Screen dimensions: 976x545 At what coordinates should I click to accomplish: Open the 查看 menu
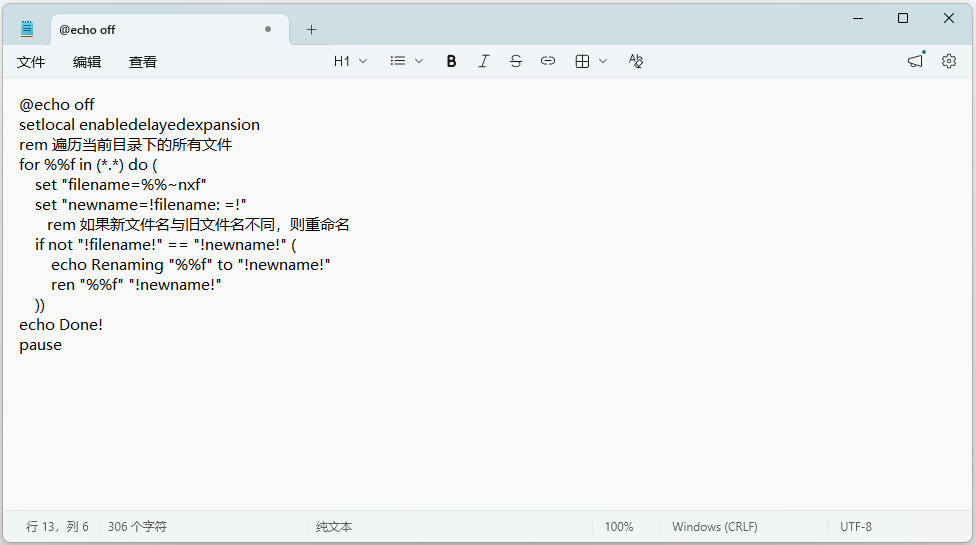(x=143, y=62)
